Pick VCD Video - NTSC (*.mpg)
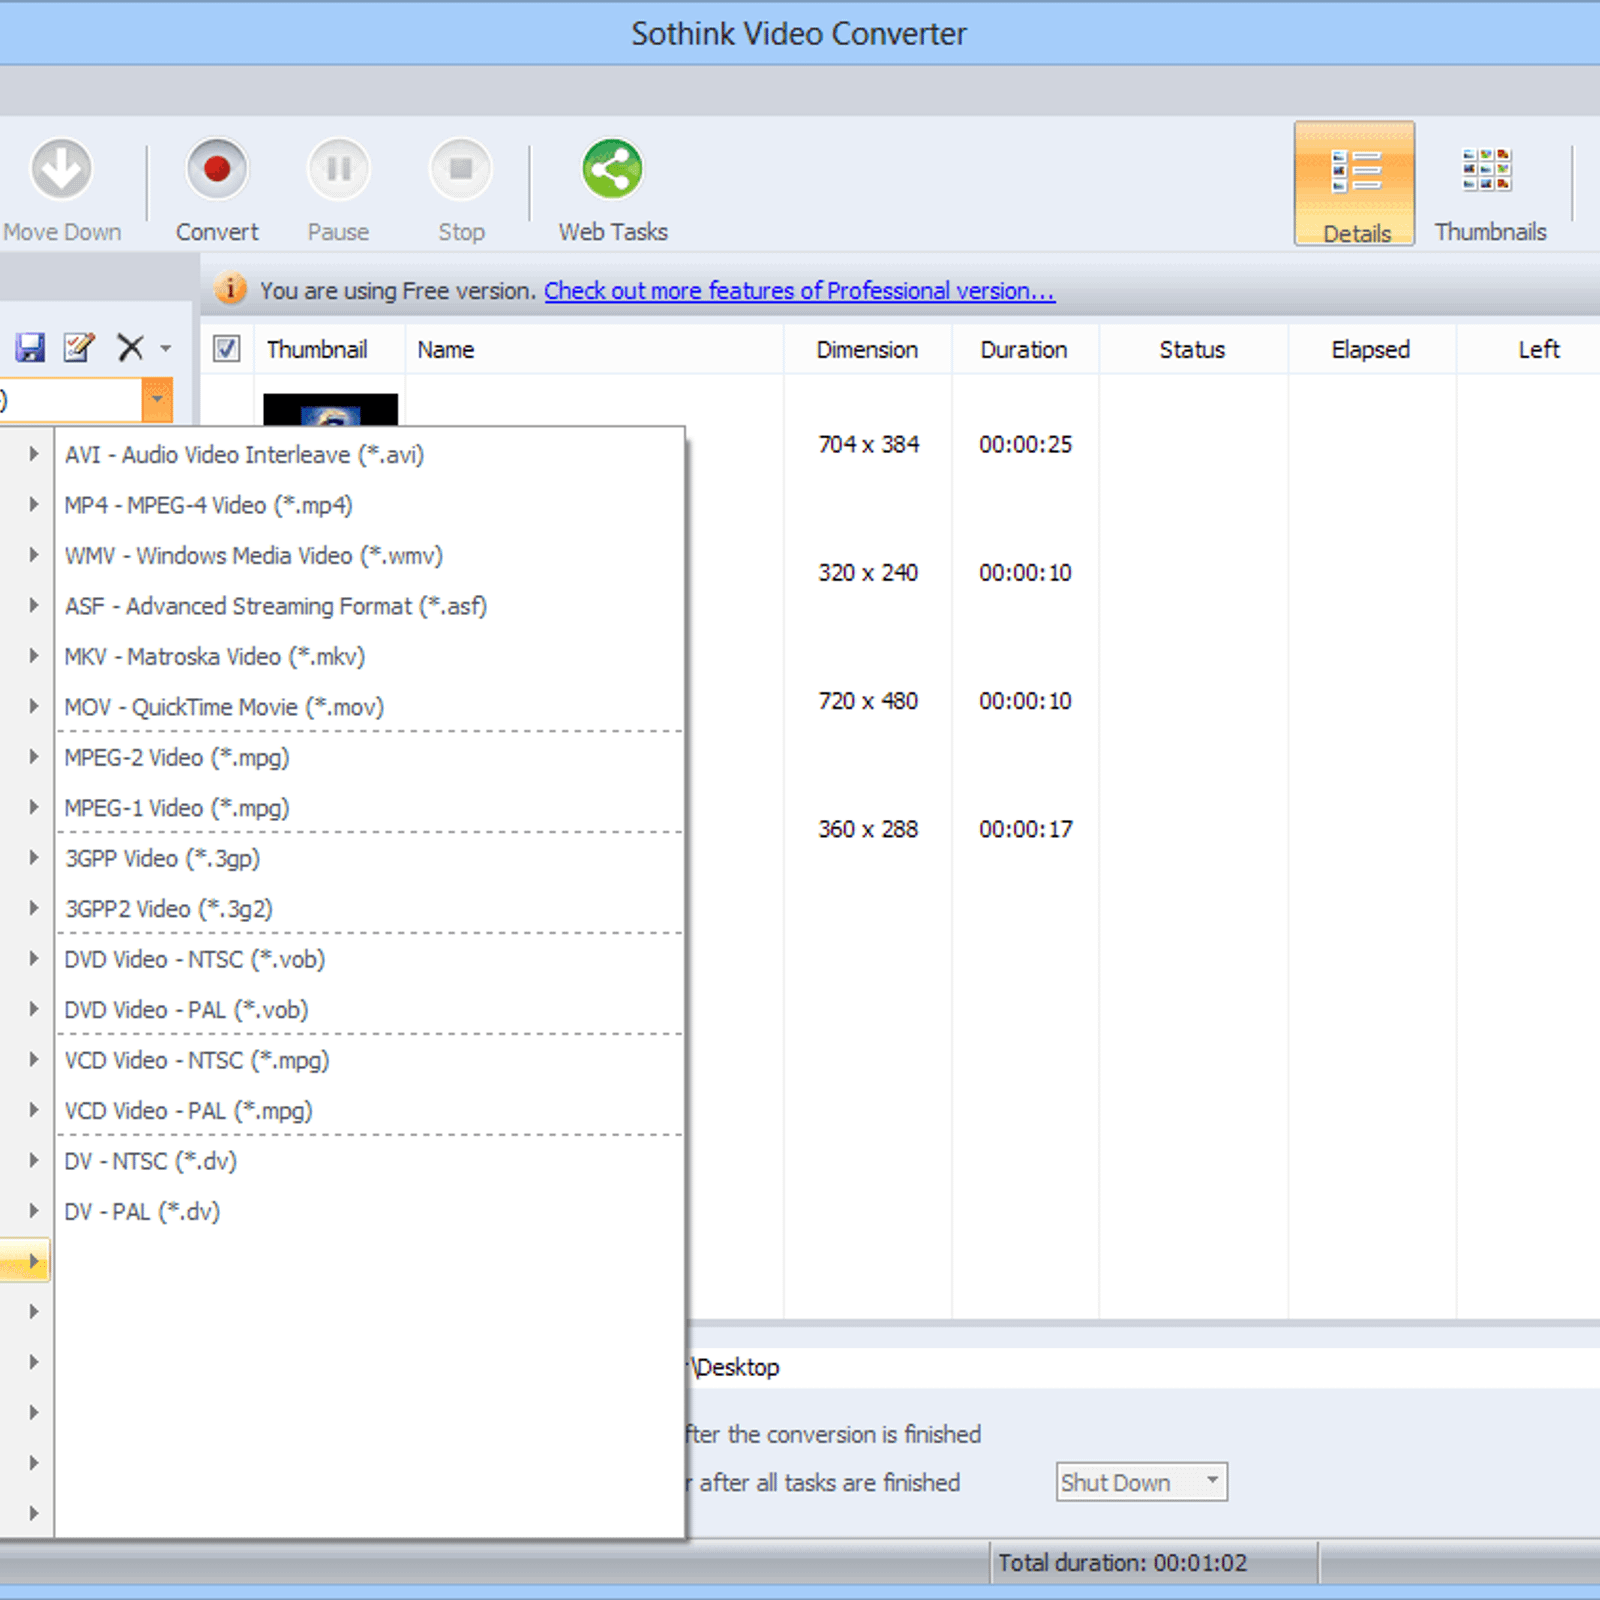 (x=370, y=1061)
